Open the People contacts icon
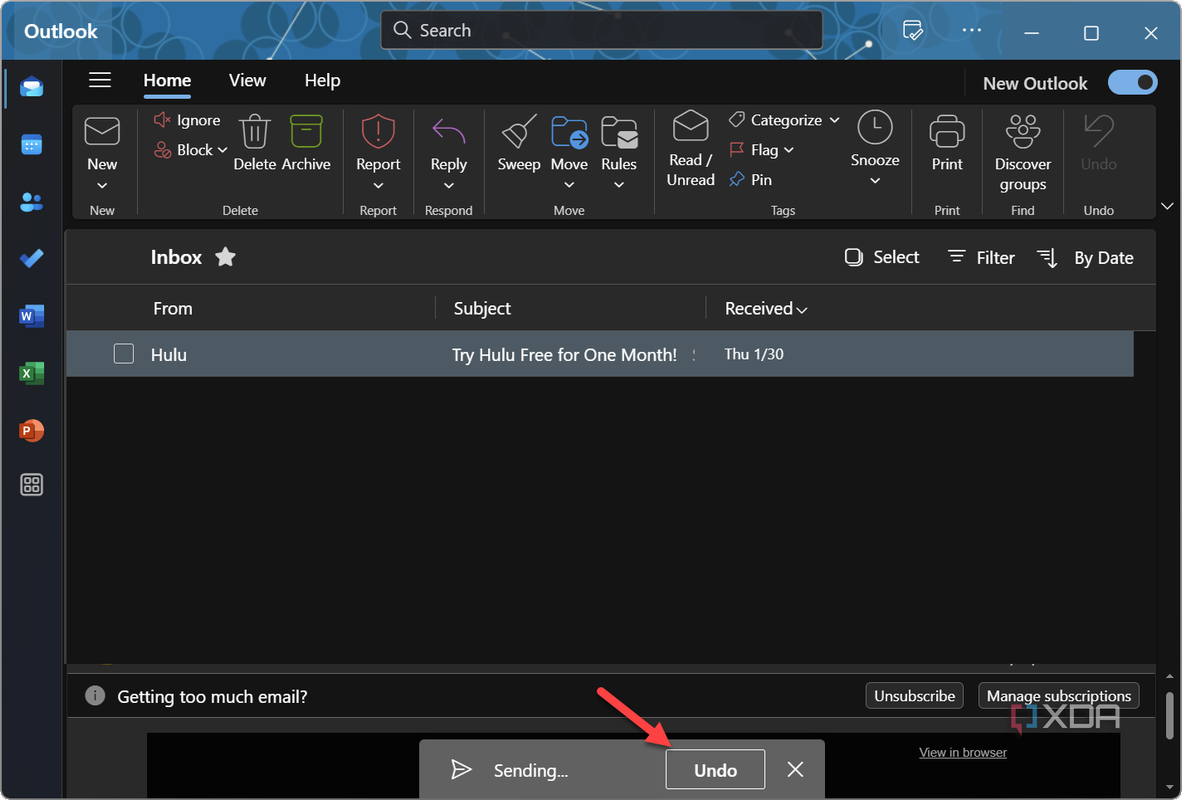1182x800 pixels. point(32,202)
